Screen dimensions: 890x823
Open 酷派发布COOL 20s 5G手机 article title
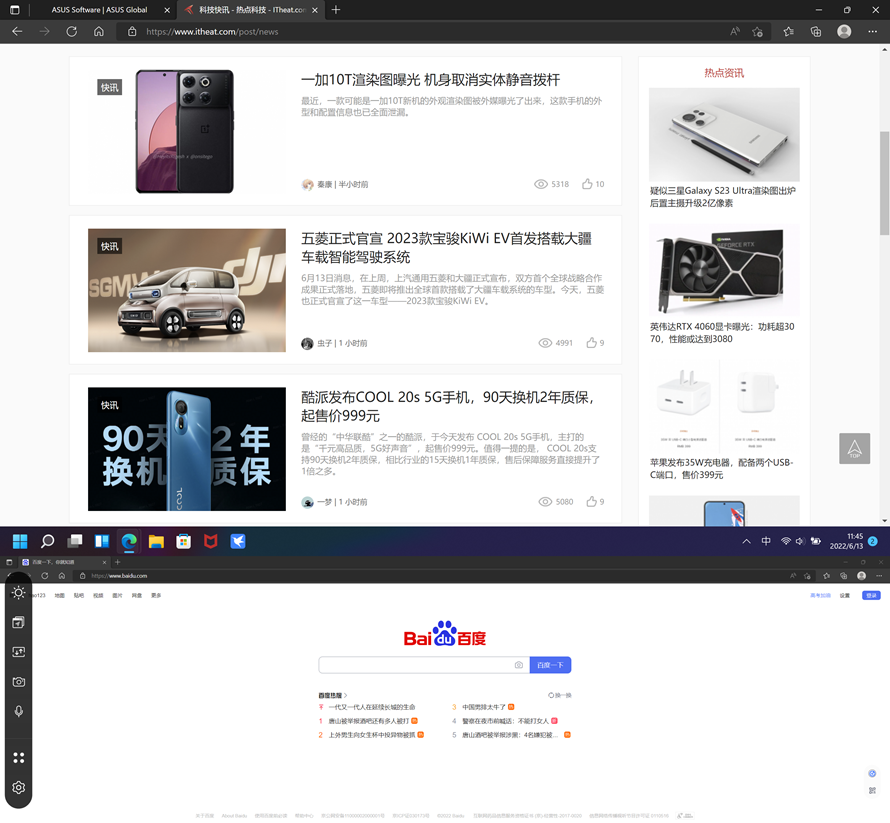click(x=447, y=406)
